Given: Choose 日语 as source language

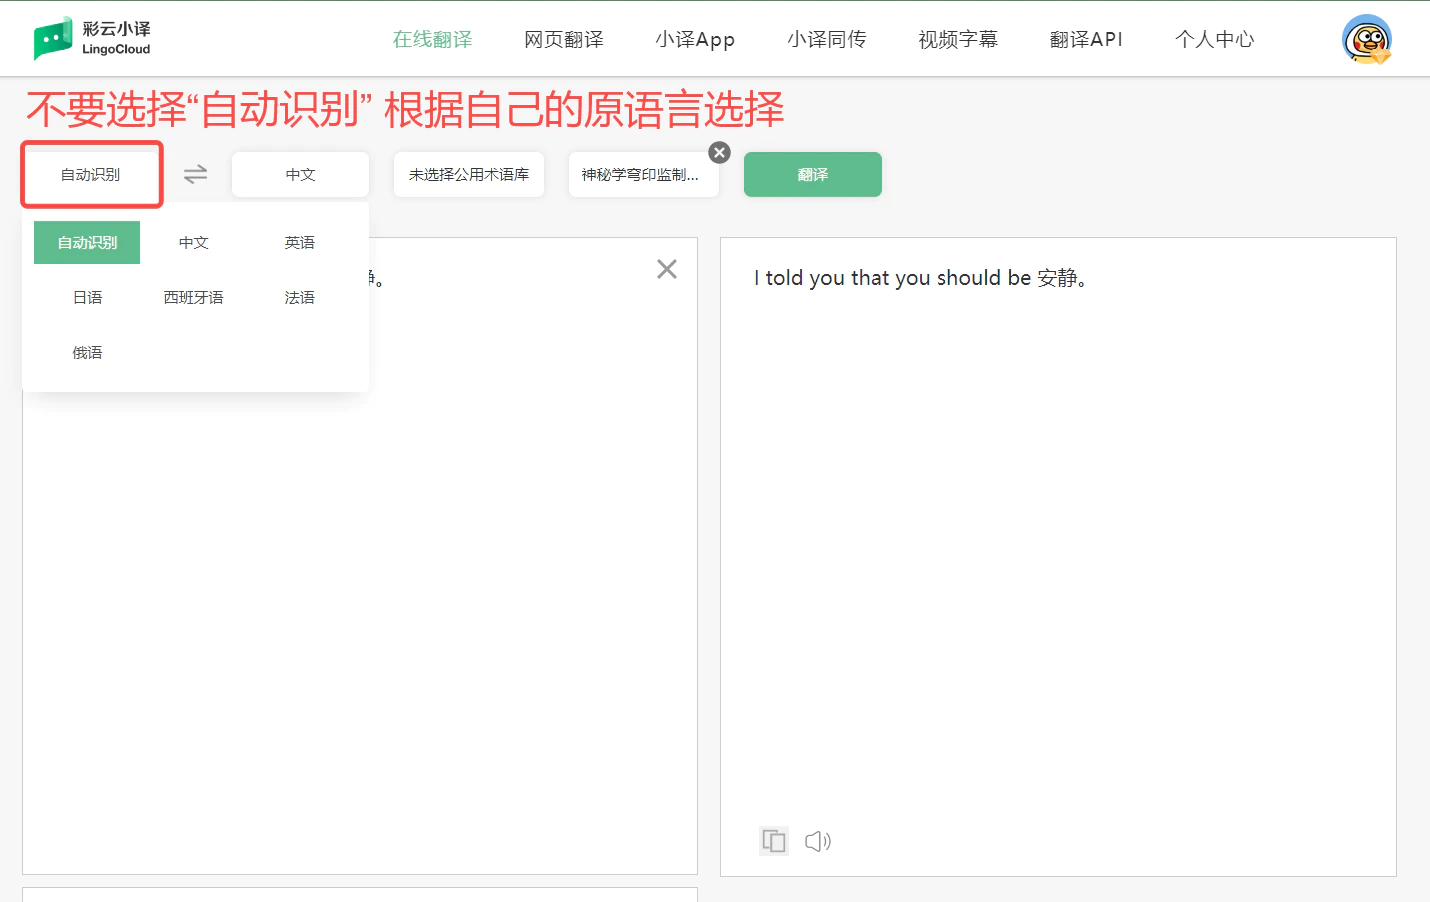Looking at the screenshot, I should point(87,298).
